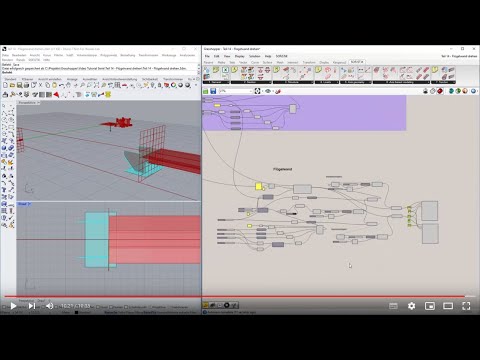
Task: Toggle YouTube subtitles captions button
Action: pyautogui.click(x=393, y=306)
